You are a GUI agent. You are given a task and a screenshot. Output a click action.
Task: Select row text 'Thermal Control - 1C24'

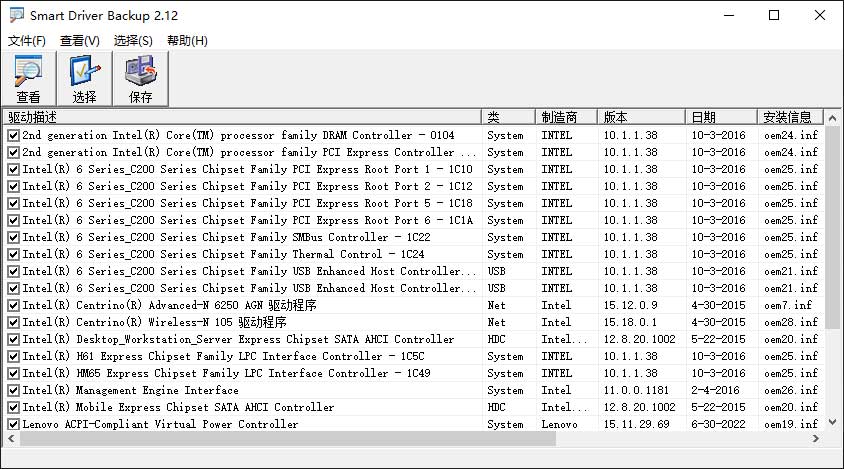(358, 254)
